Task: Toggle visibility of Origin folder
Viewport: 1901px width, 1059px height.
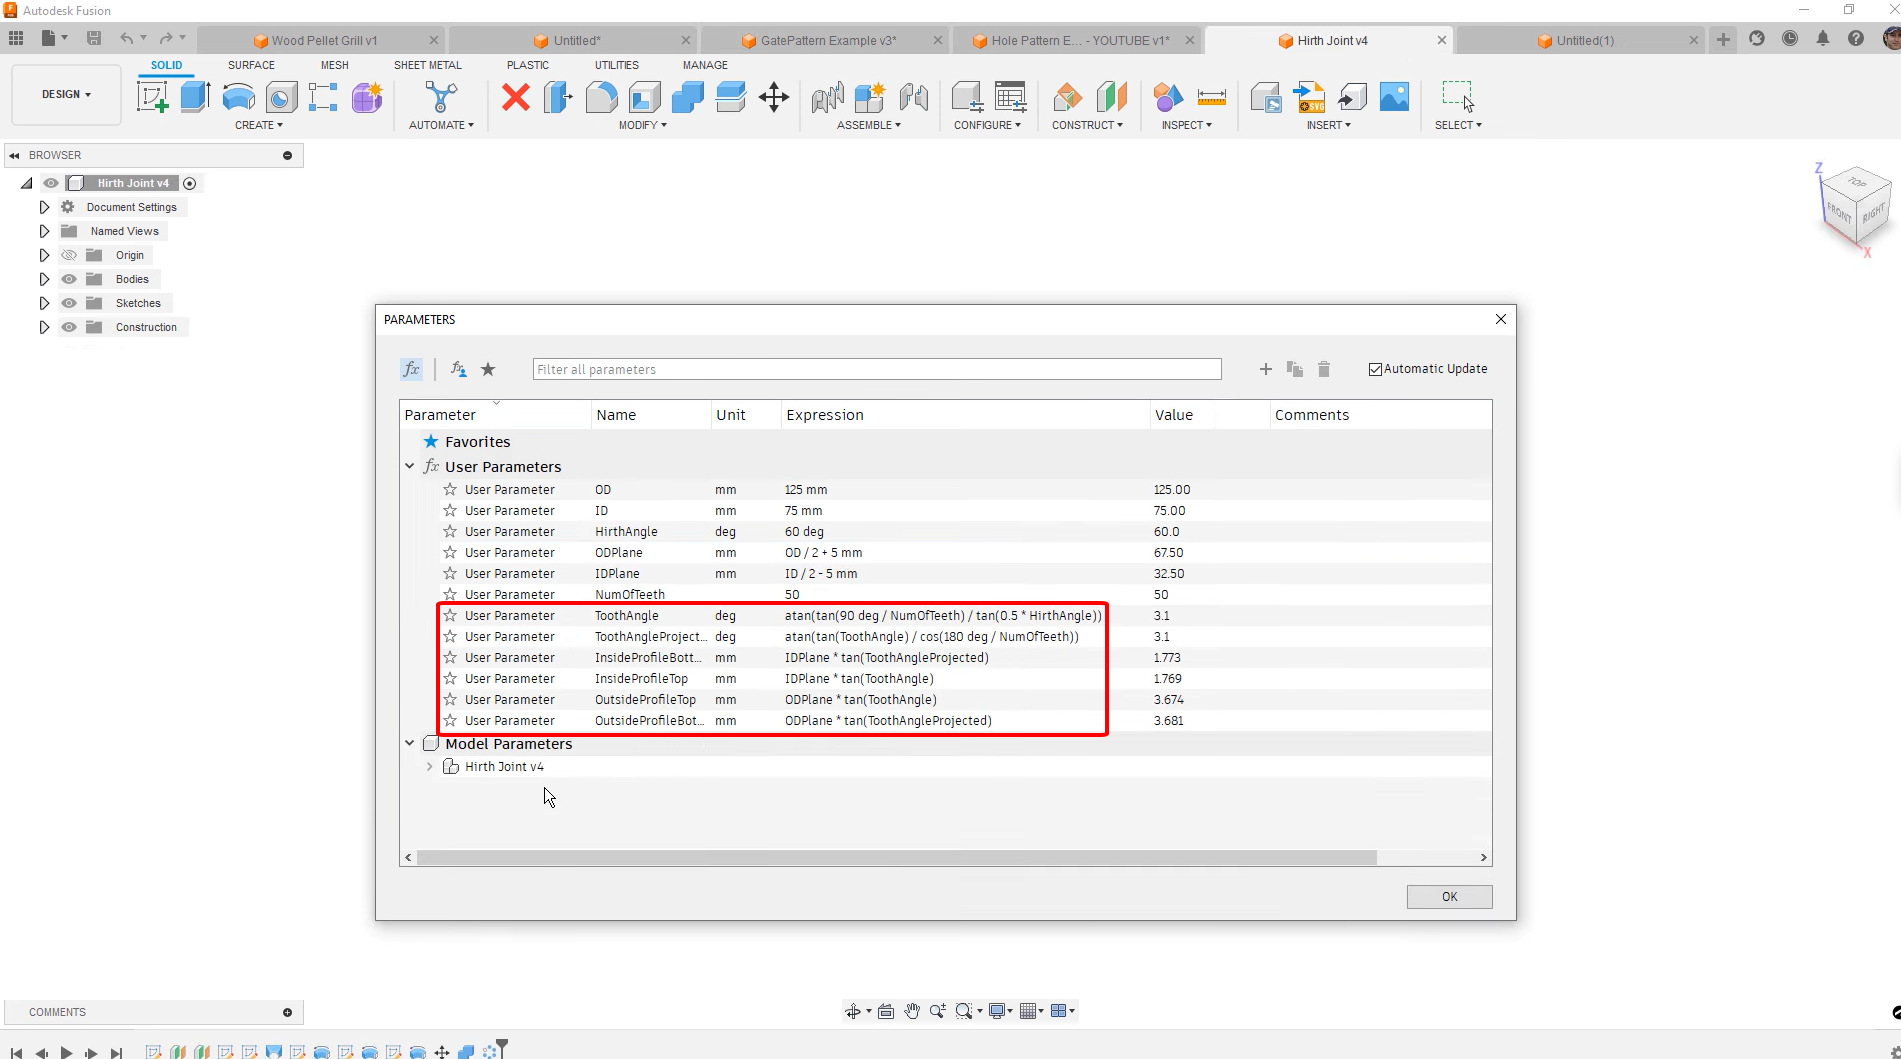Action: tap(69, 255)
